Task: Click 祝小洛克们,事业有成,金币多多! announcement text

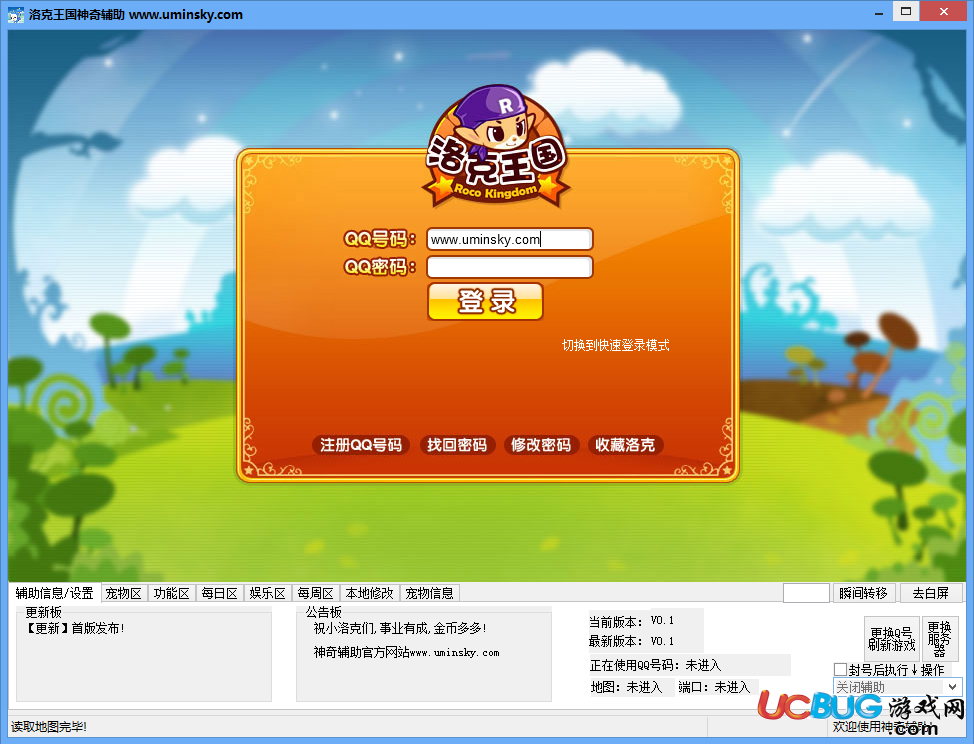Action: point(399,628)
